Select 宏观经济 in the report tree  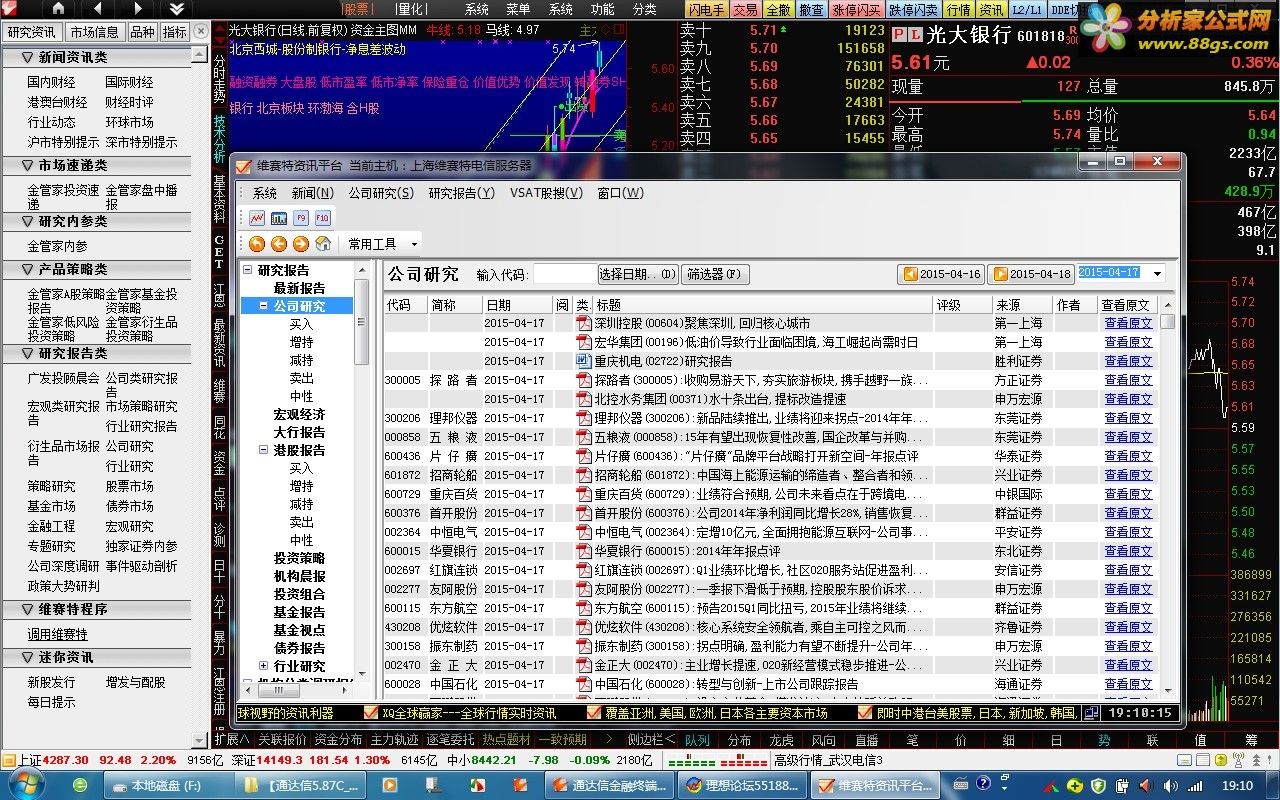299,414
